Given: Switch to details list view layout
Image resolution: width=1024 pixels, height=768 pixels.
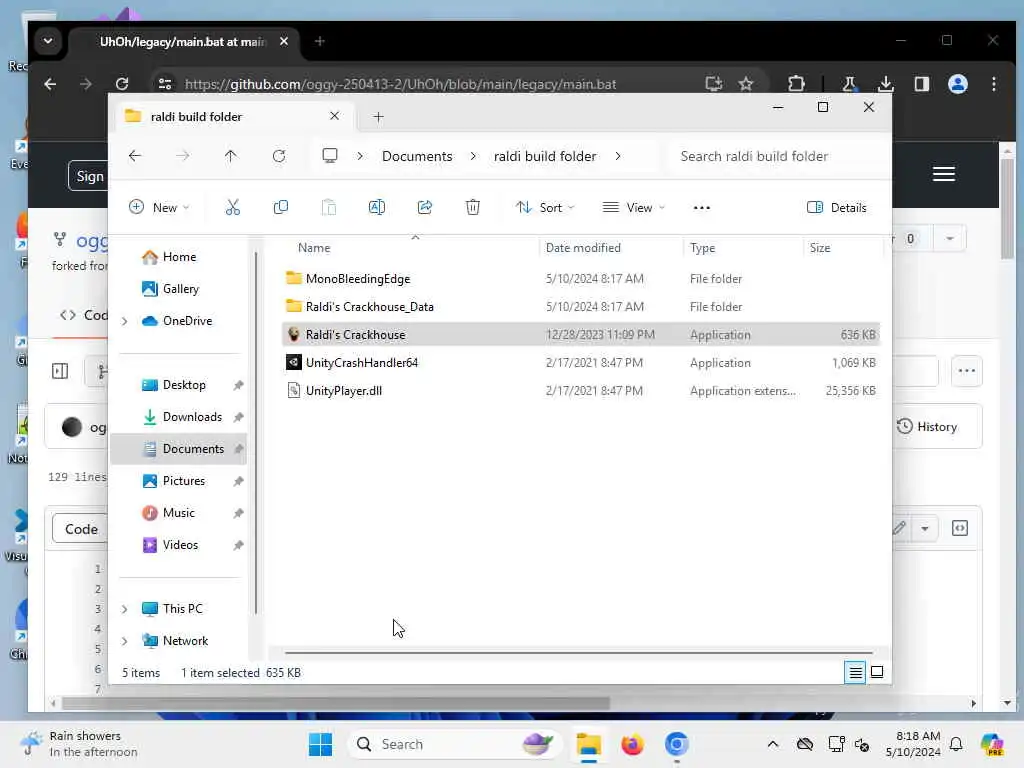Looking at the screenshot, I should 855,672.
